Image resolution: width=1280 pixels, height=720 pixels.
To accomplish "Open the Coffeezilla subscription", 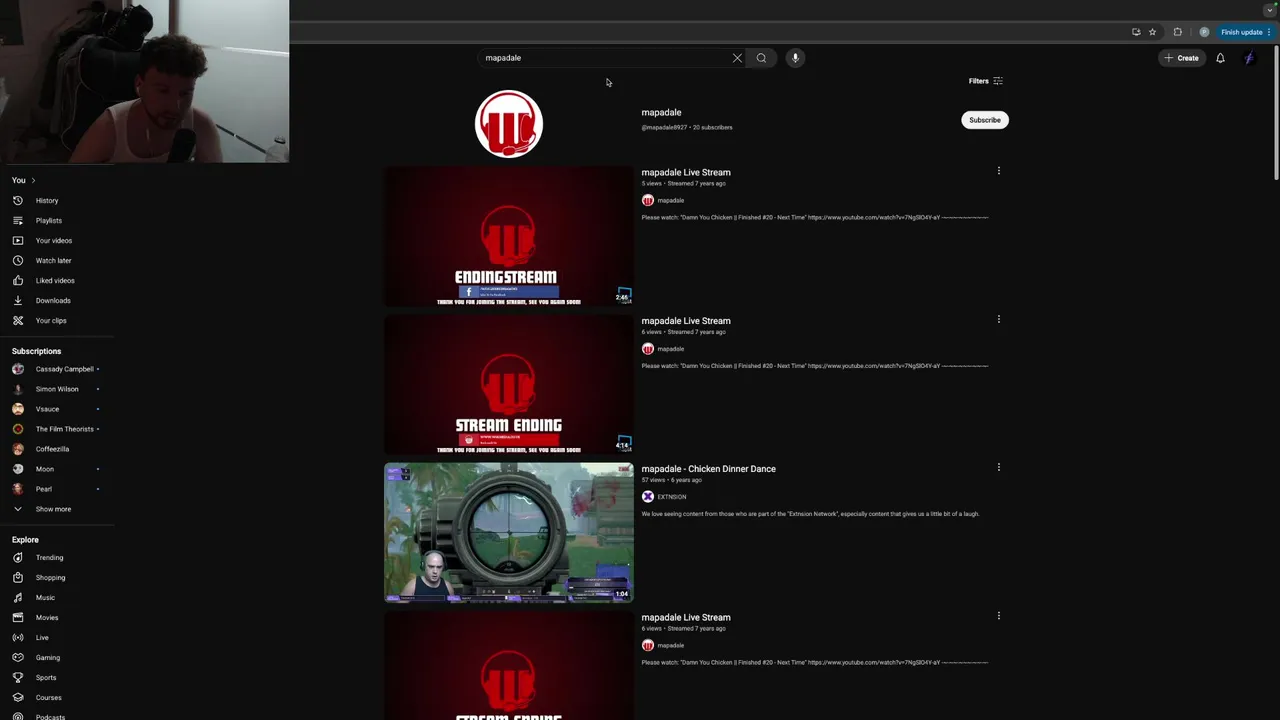I will point(57,449).
